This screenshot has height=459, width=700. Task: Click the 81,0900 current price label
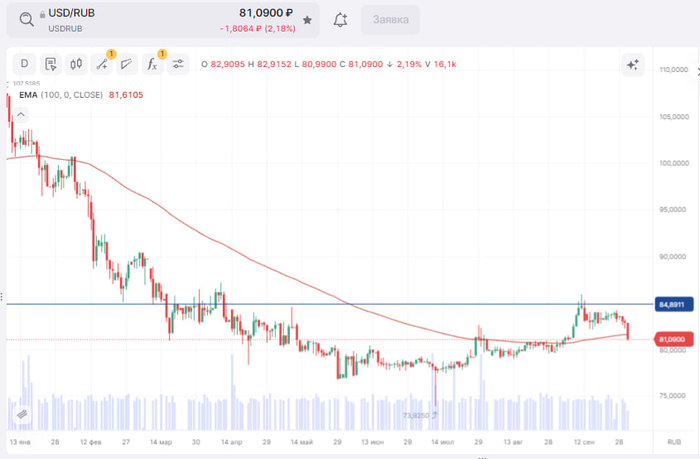[671, 340]
